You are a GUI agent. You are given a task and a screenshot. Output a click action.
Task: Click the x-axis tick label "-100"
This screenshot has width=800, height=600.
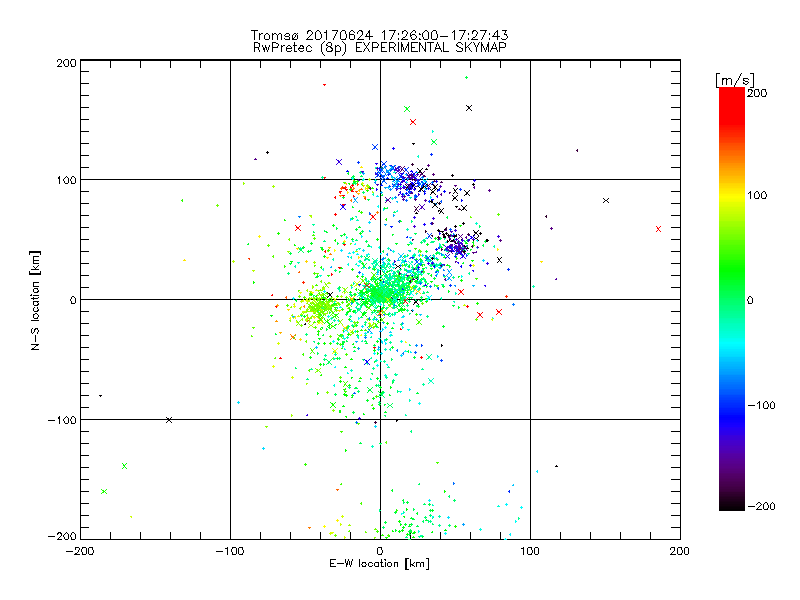pyautogui.click(x=230, y=551)
